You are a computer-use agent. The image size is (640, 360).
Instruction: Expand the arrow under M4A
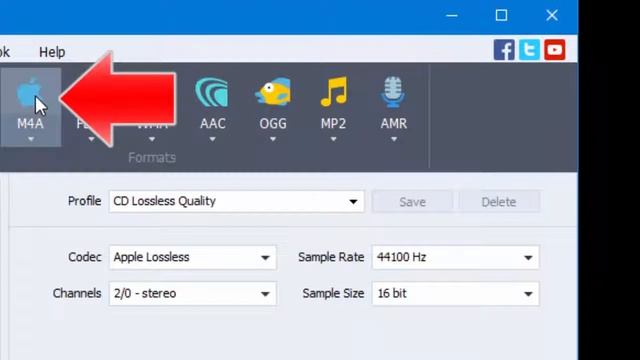(x=31, y=140)
